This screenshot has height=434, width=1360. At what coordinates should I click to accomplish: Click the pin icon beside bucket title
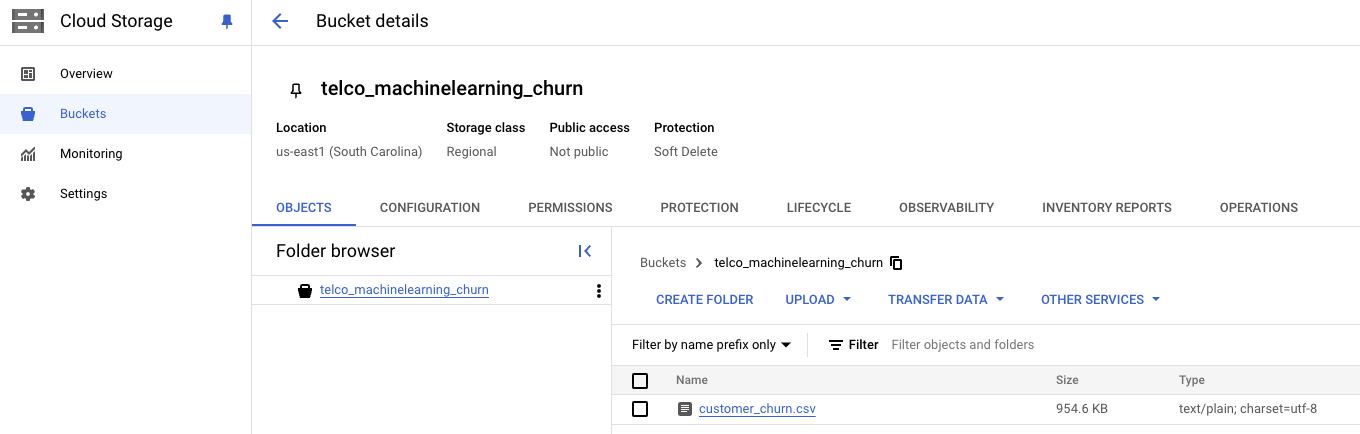[x=296, y=90]
